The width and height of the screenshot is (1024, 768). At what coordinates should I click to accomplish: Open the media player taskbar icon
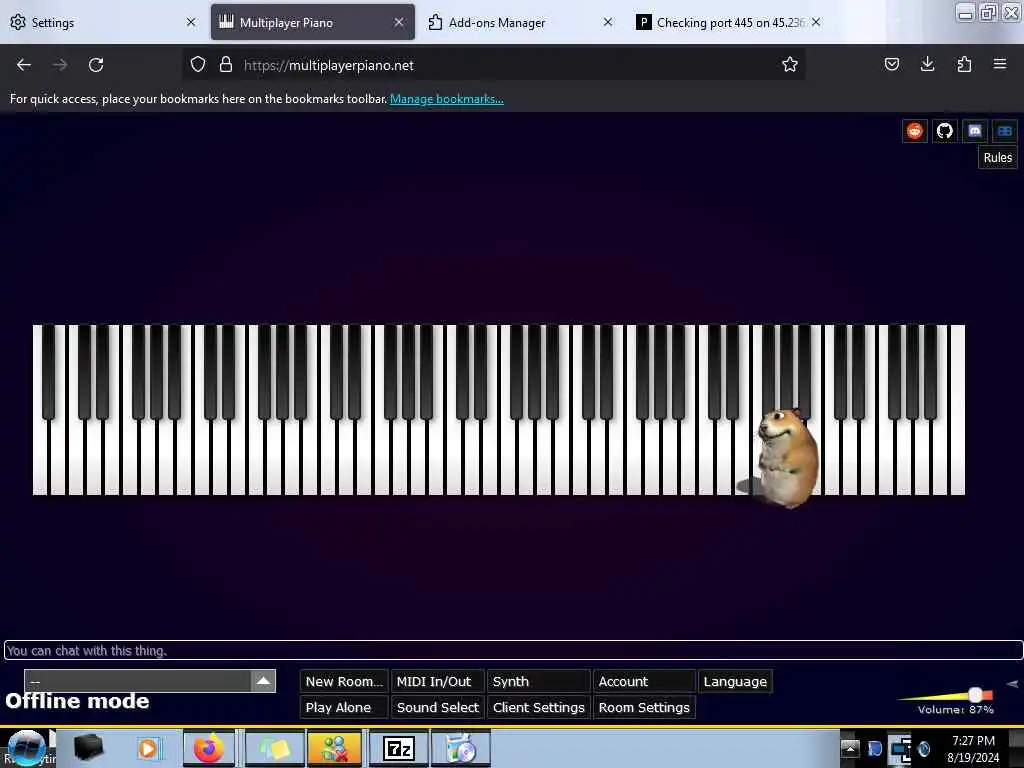pos(148,748)
